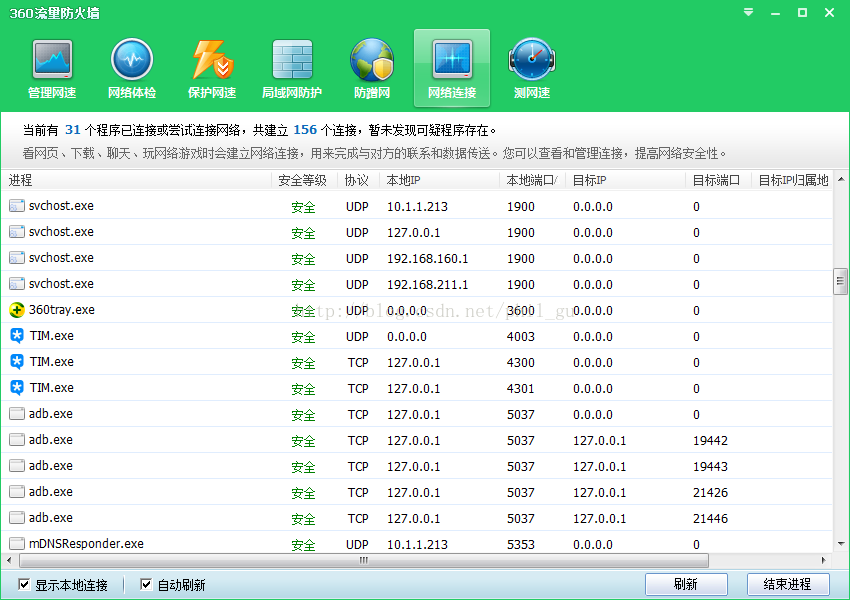Click local IP 192.168.160.1 cell
Screen dimensions: 850x600
coord(427,259)
